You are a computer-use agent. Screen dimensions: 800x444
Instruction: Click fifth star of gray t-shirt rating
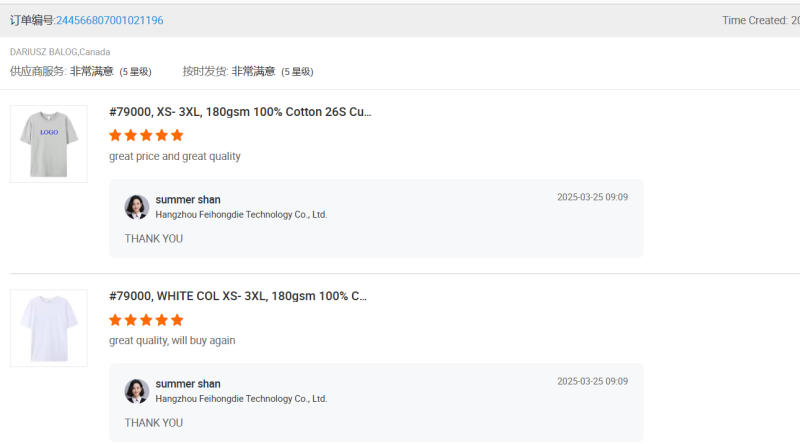(177, 135)
